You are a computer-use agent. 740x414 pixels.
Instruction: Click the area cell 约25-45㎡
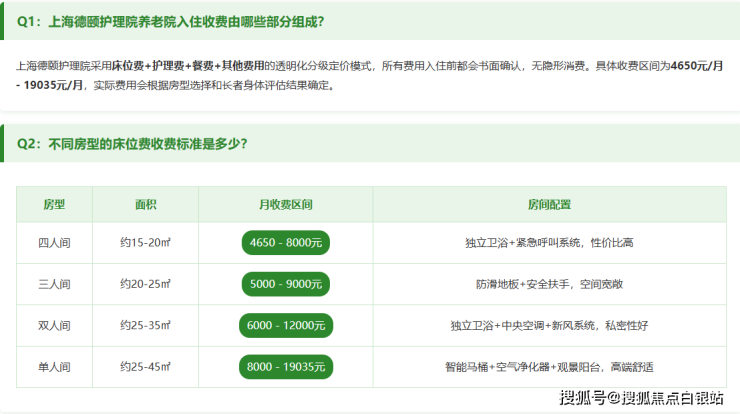[x=145, y=367]
